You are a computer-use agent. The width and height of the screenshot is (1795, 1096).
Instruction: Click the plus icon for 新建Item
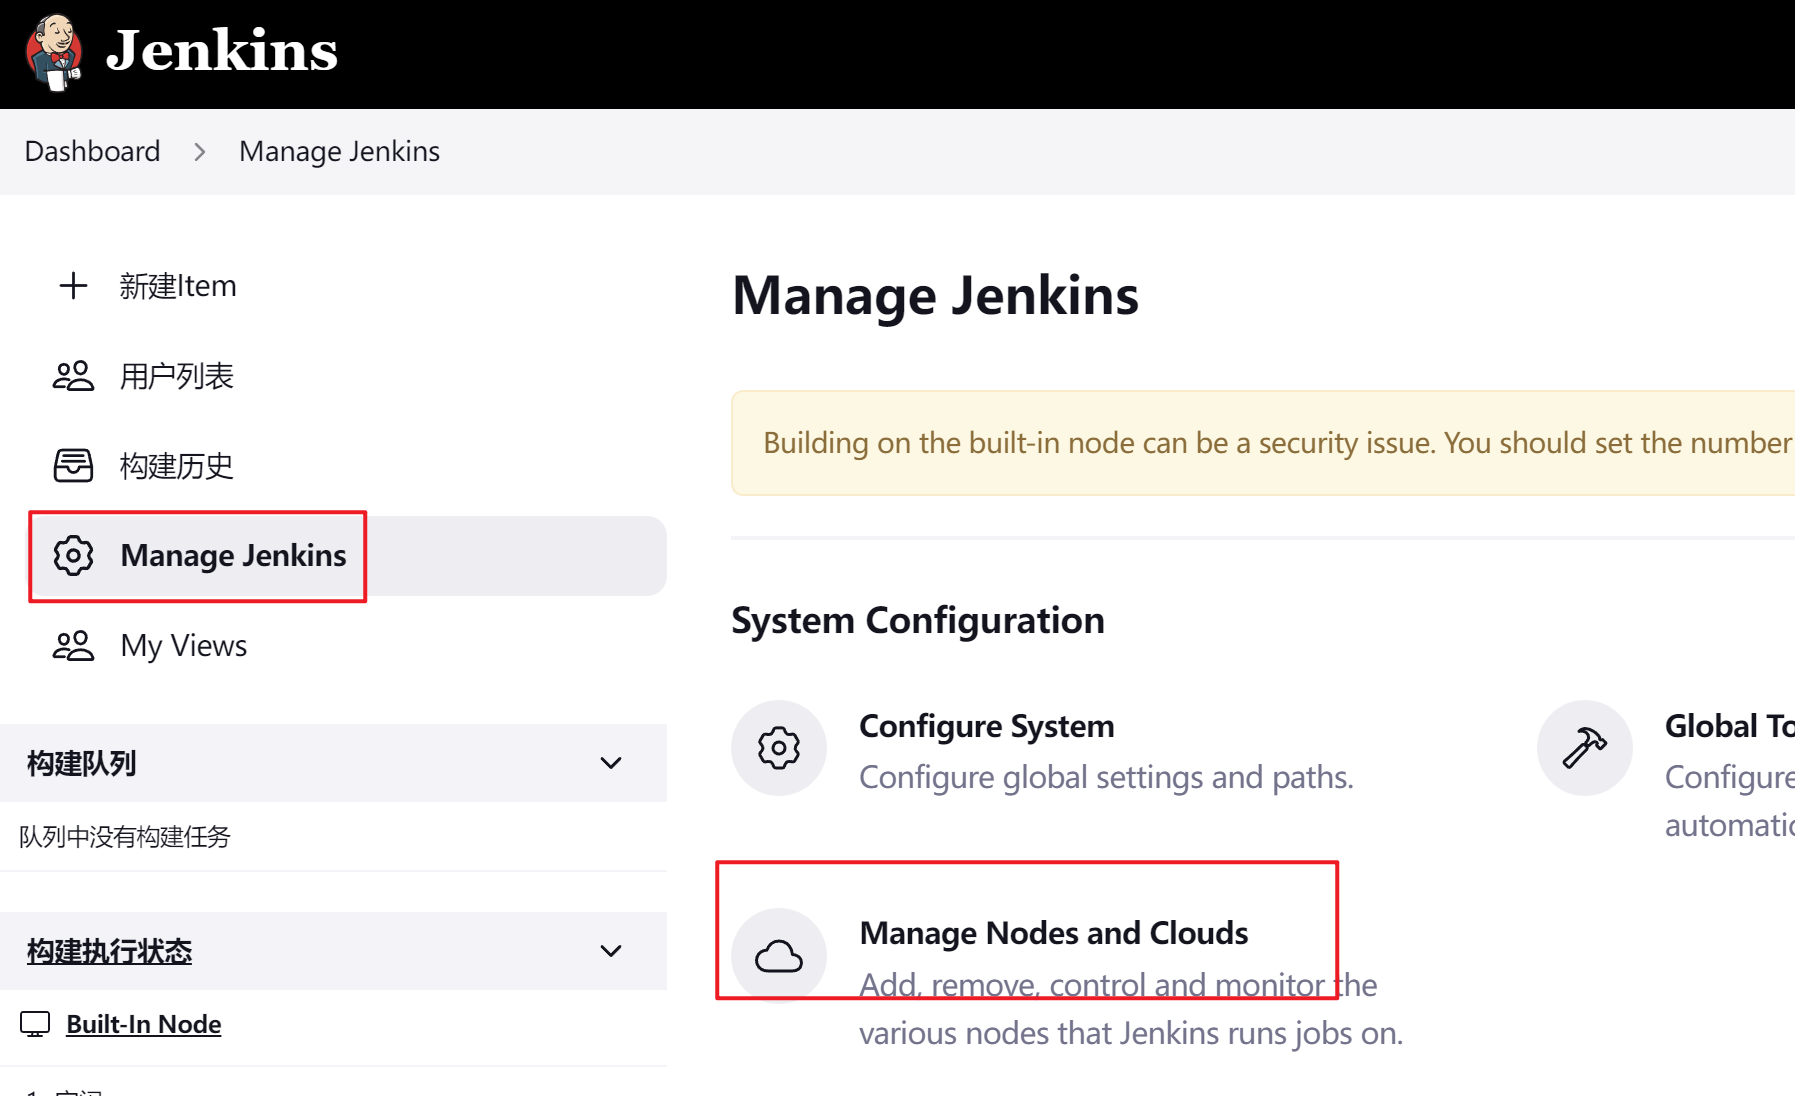(x=73, y=286)
